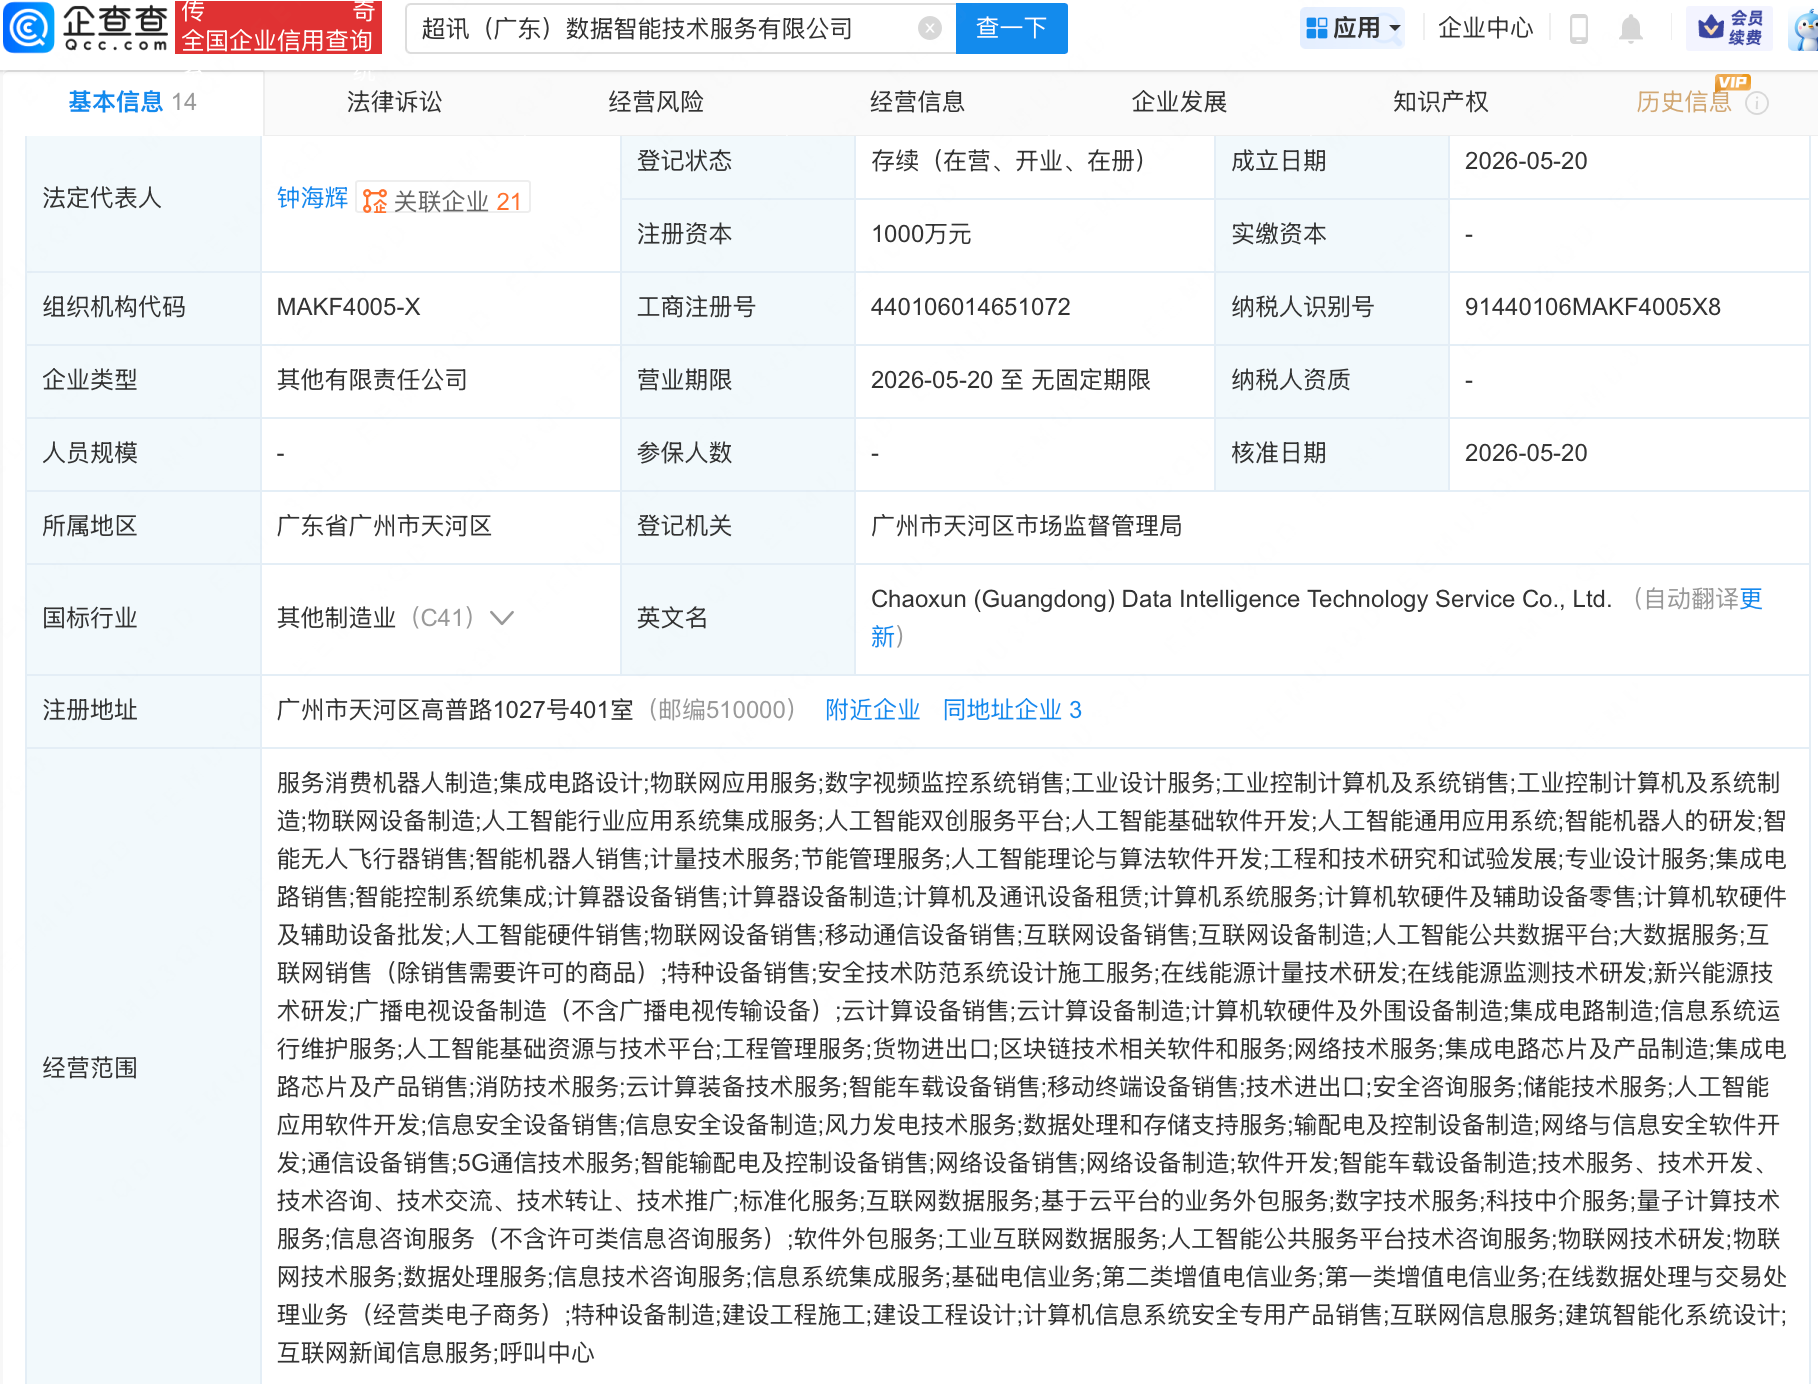
Task: Click the 参保人数 label
Action: pyautogui.click(x=685, y=453)
